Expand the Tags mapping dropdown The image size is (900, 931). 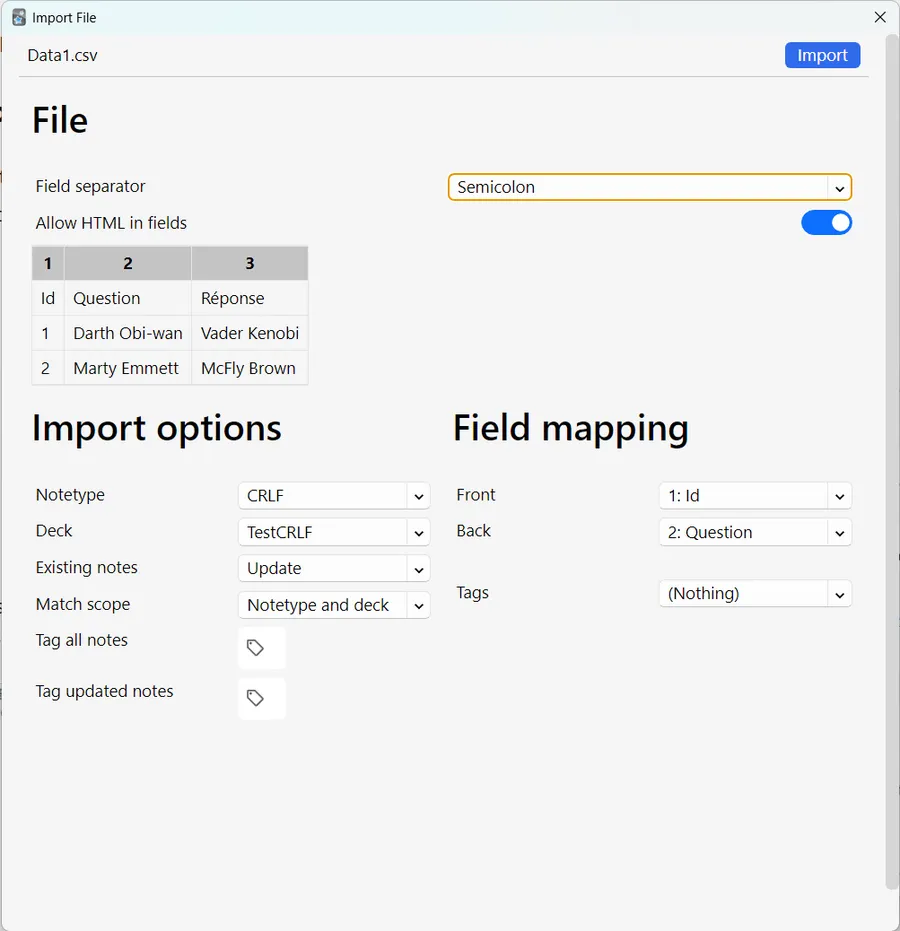click(755, 593)
